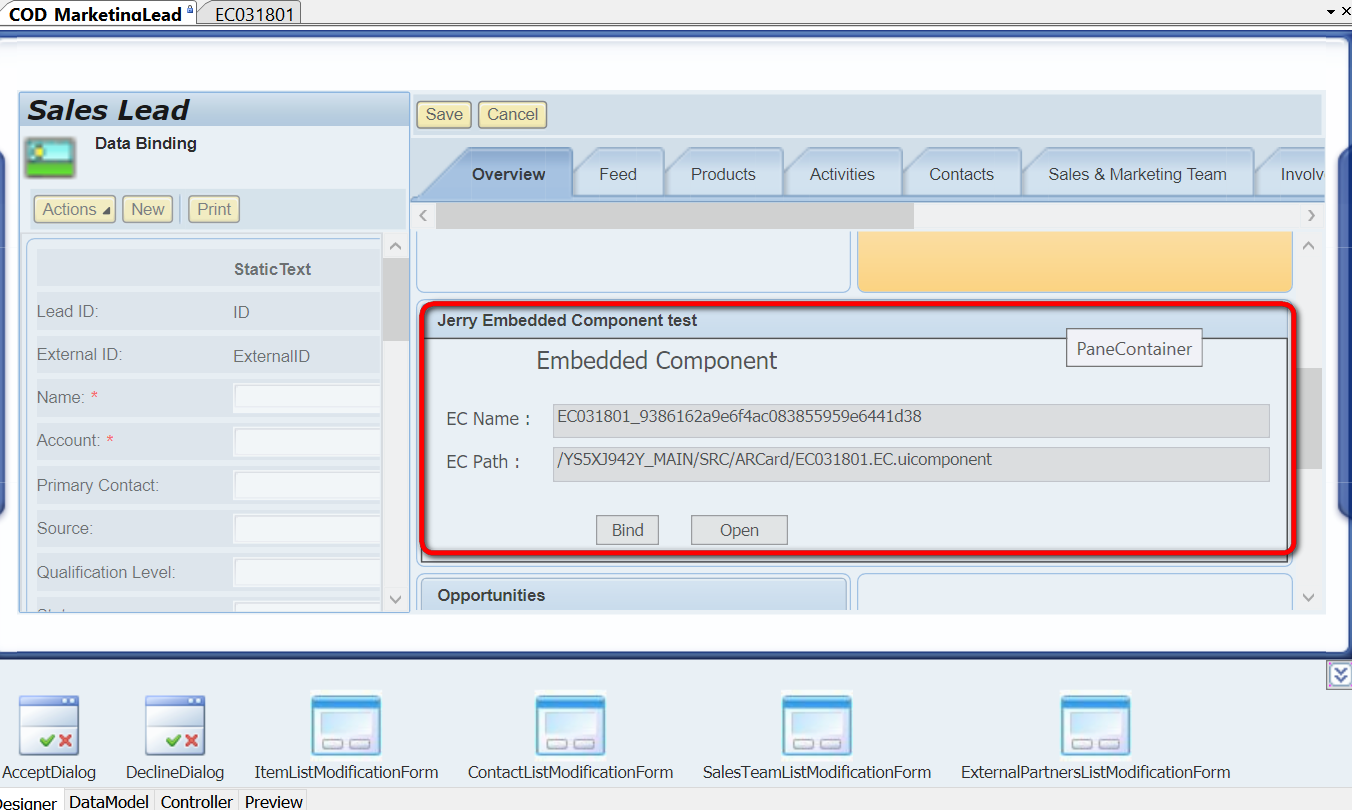Open the AcceptDialog component icon

pyautogui.click(x=49, y=725)
